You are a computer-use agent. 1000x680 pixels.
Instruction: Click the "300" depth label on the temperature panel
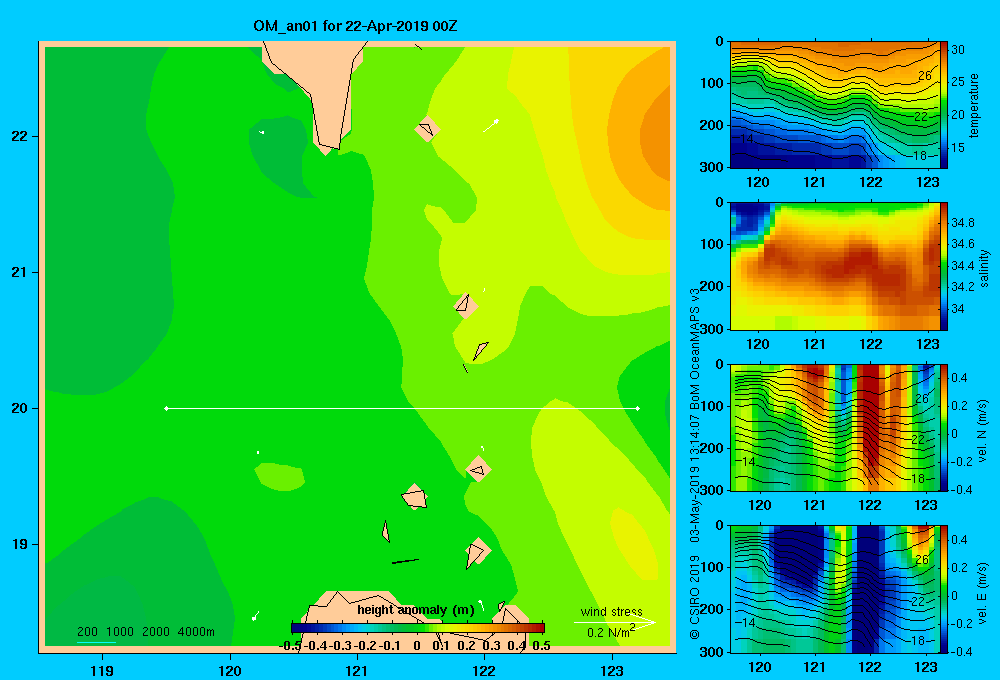click(711, 166)
